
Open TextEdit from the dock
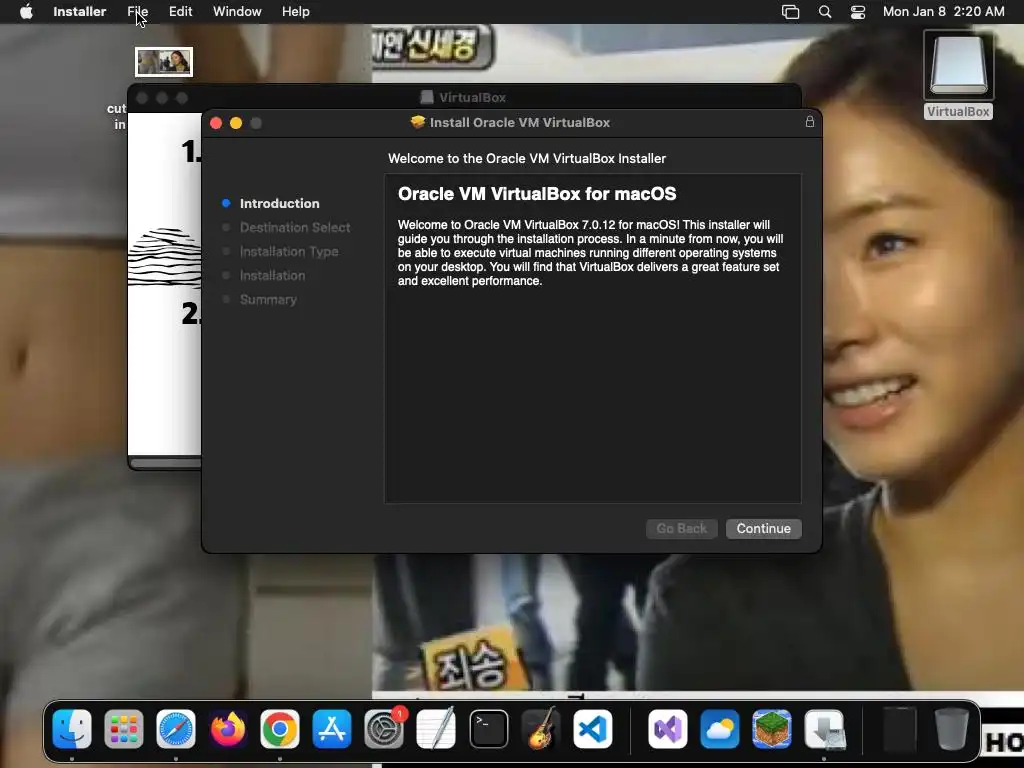[436, 729]
